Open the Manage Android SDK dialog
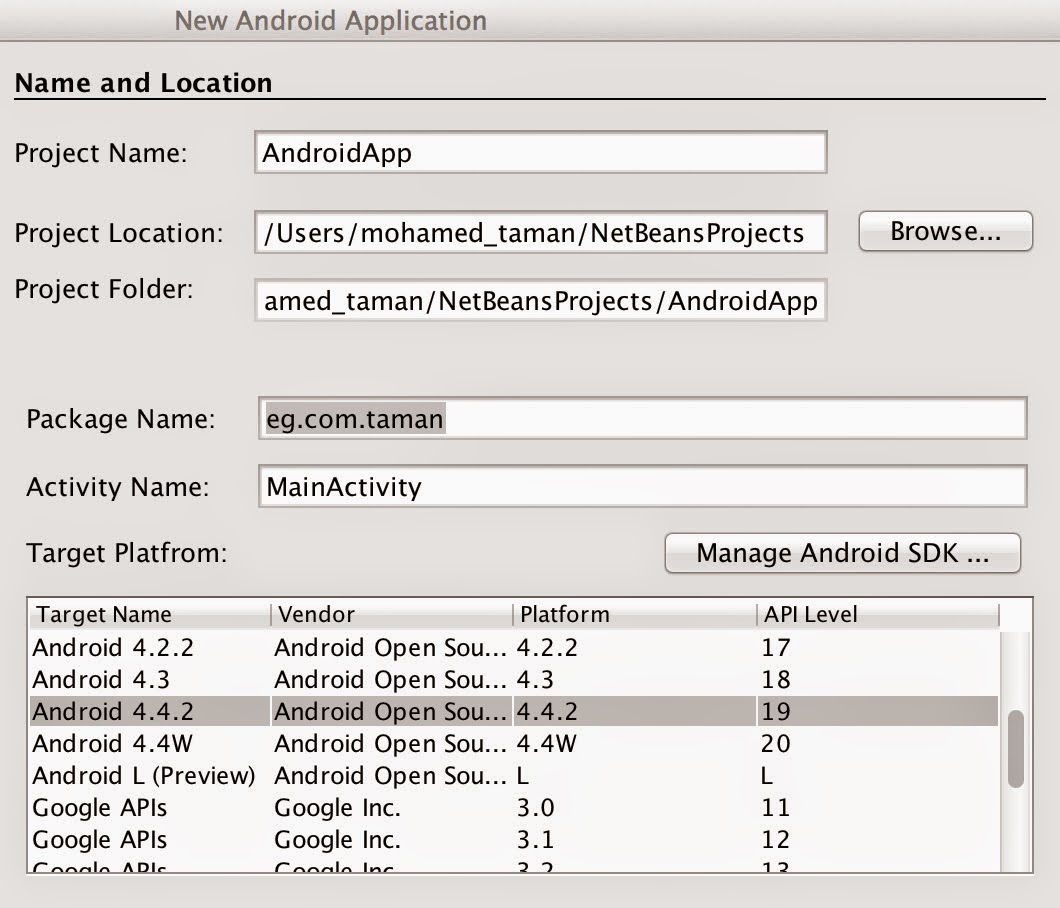This screenshot has height=908, width=1060. coord(842,553)
